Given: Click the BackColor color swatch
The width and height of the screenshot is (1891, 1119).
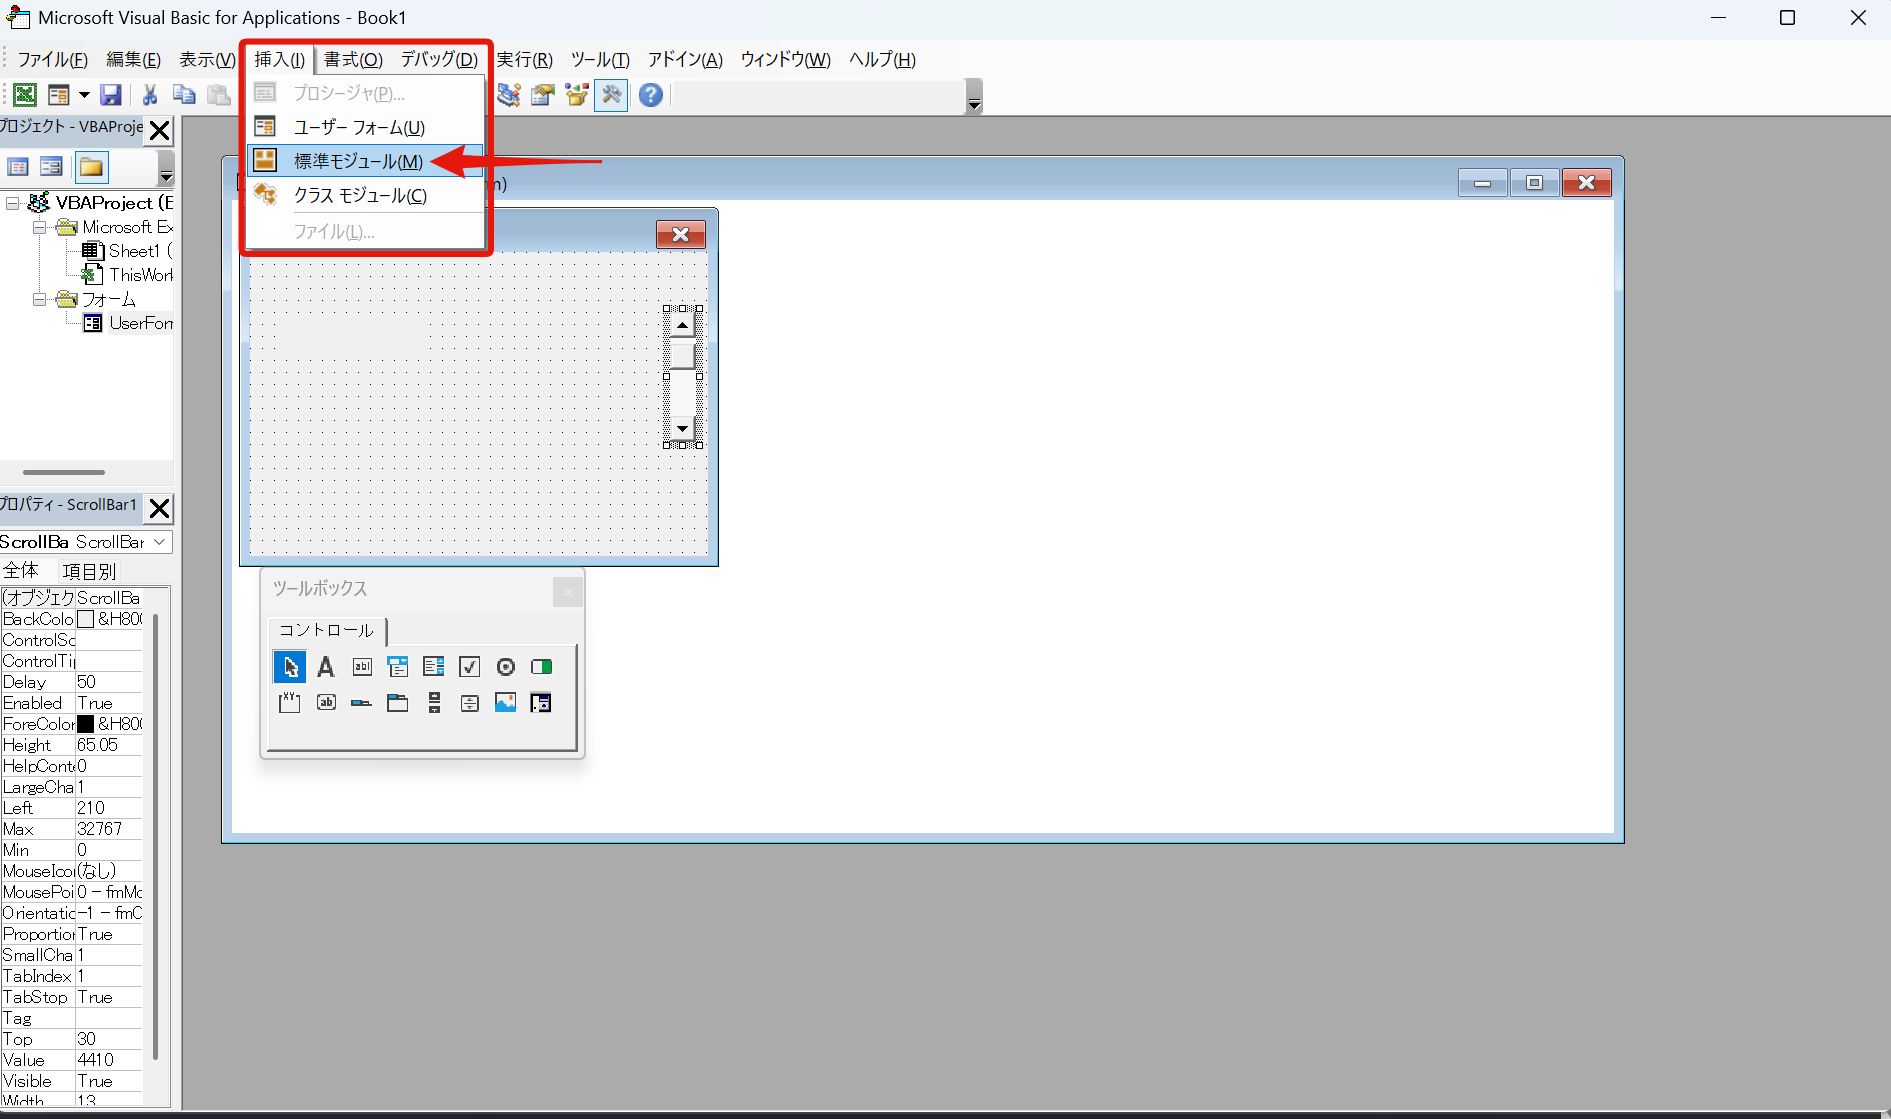Looking at the screenshot, I should coord(86,619).
